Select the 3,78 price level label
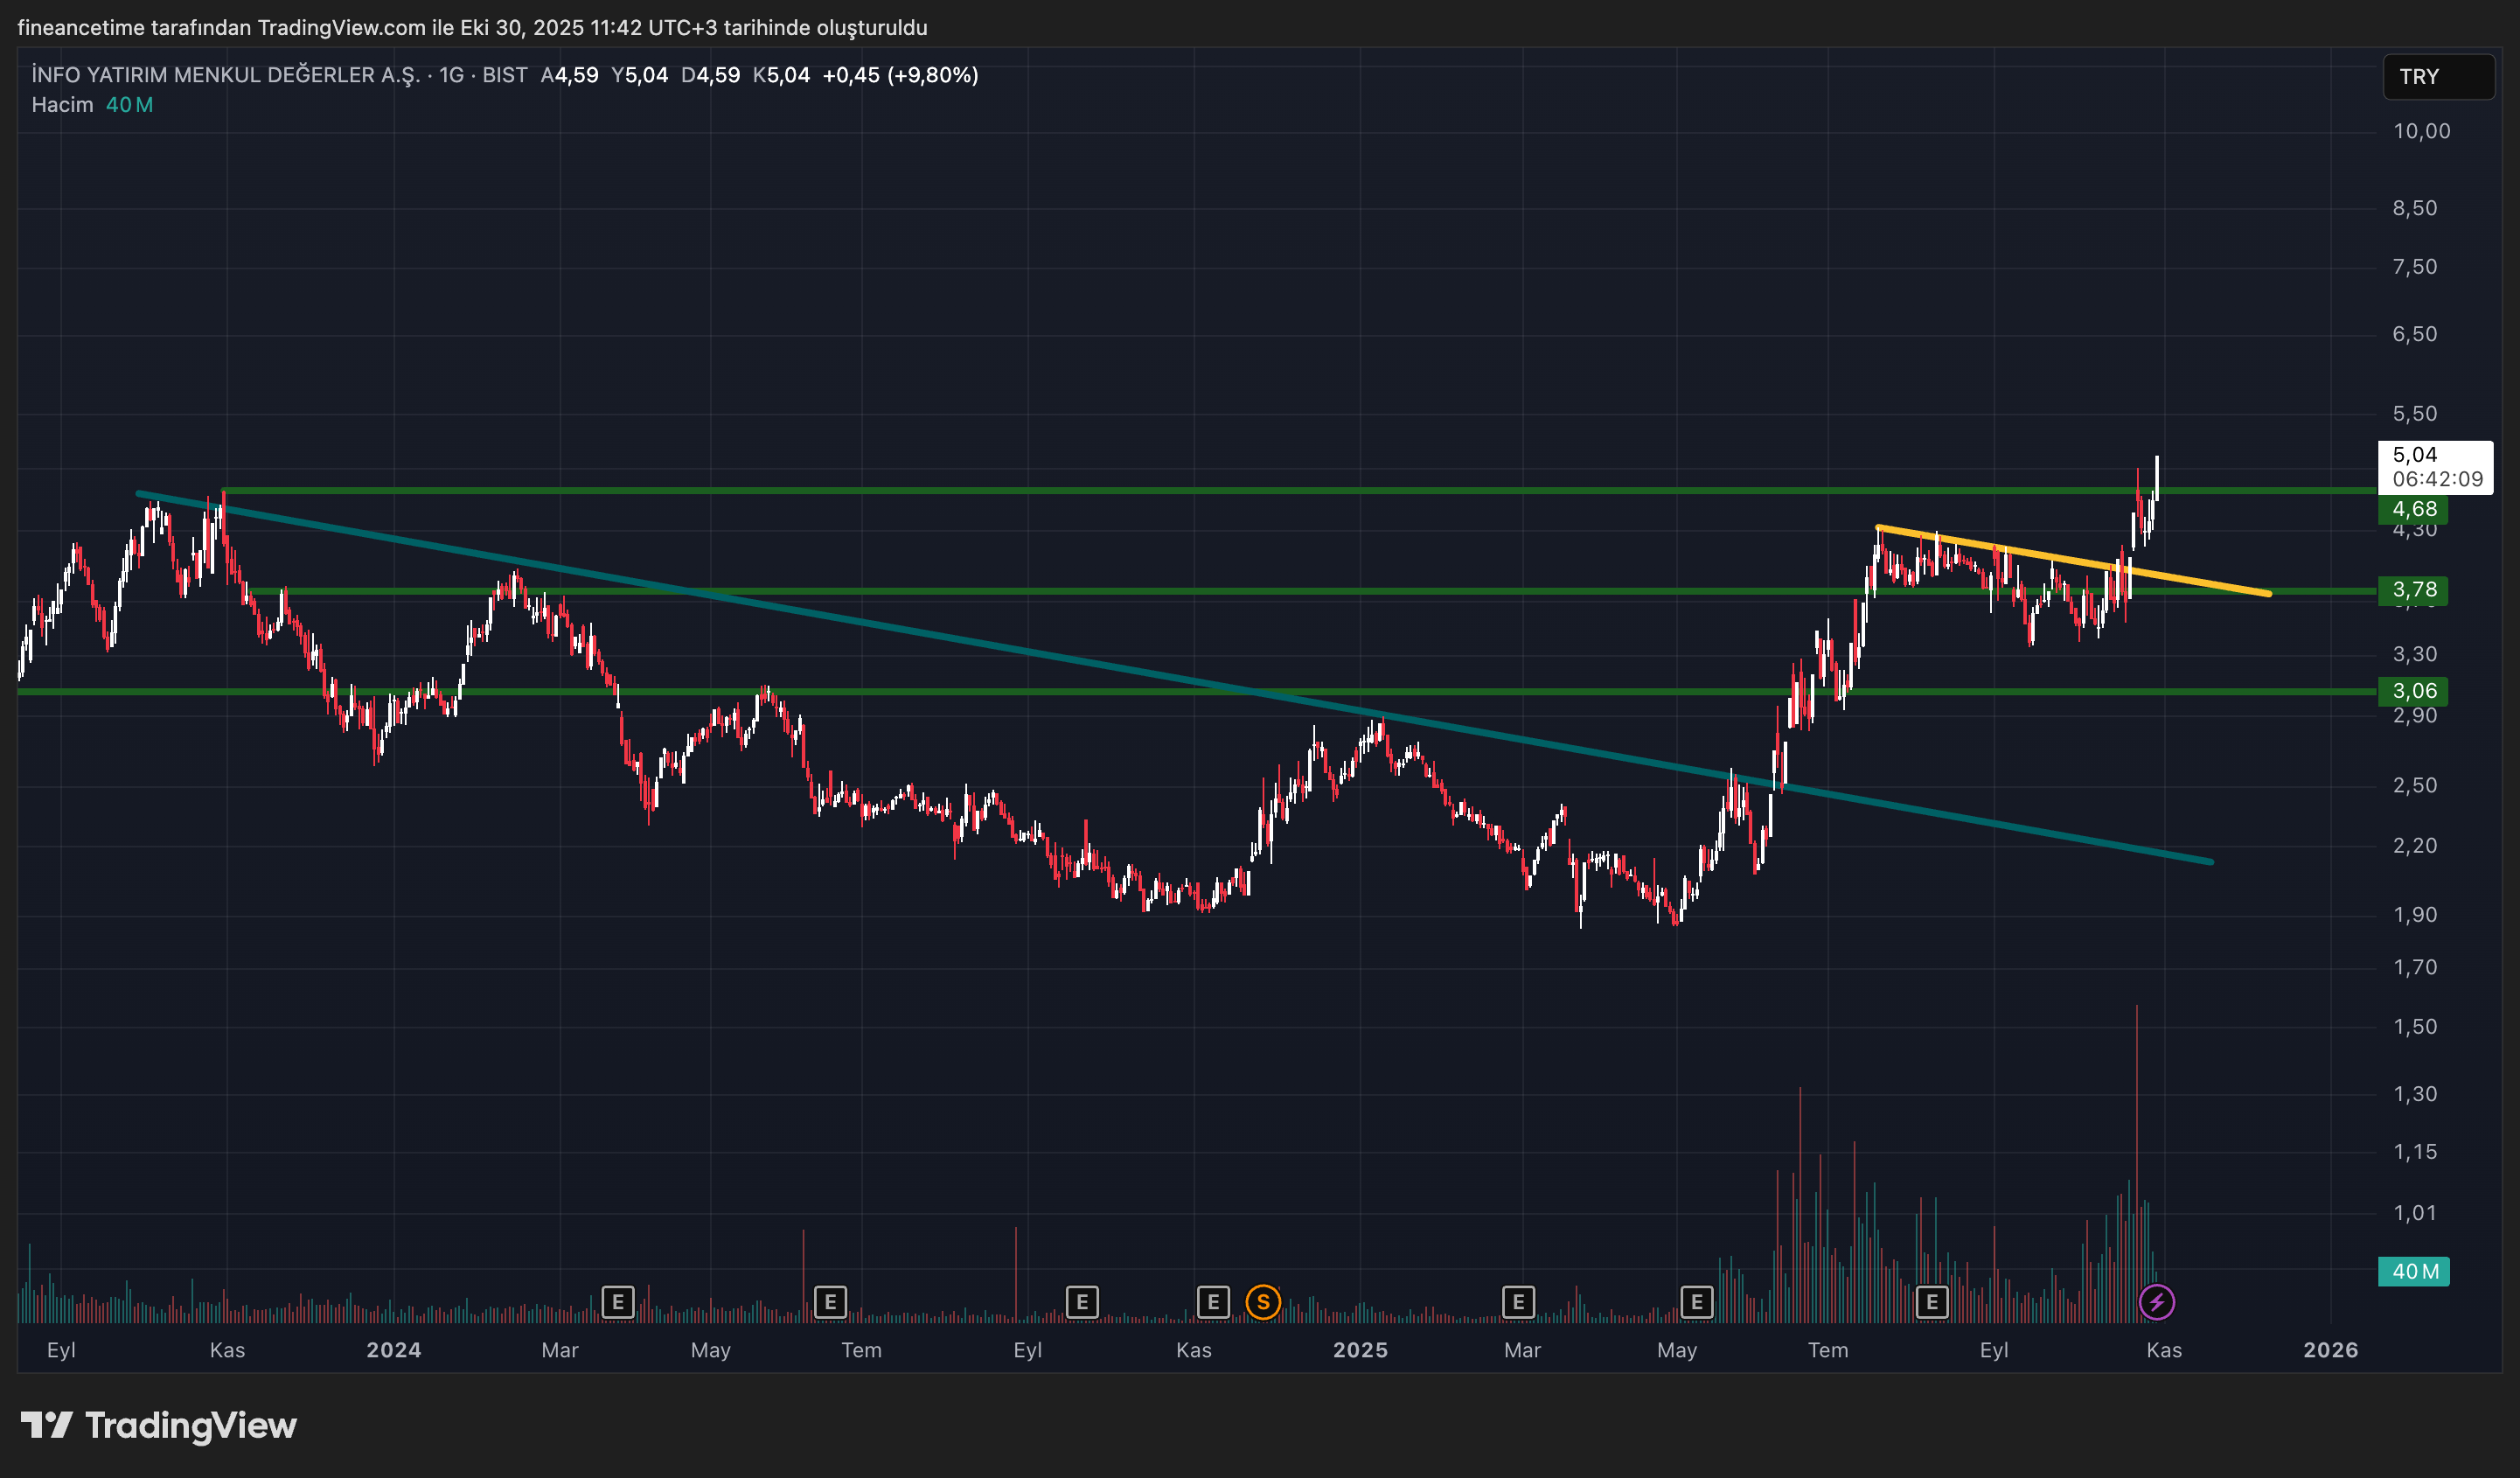 [2412, 591]
